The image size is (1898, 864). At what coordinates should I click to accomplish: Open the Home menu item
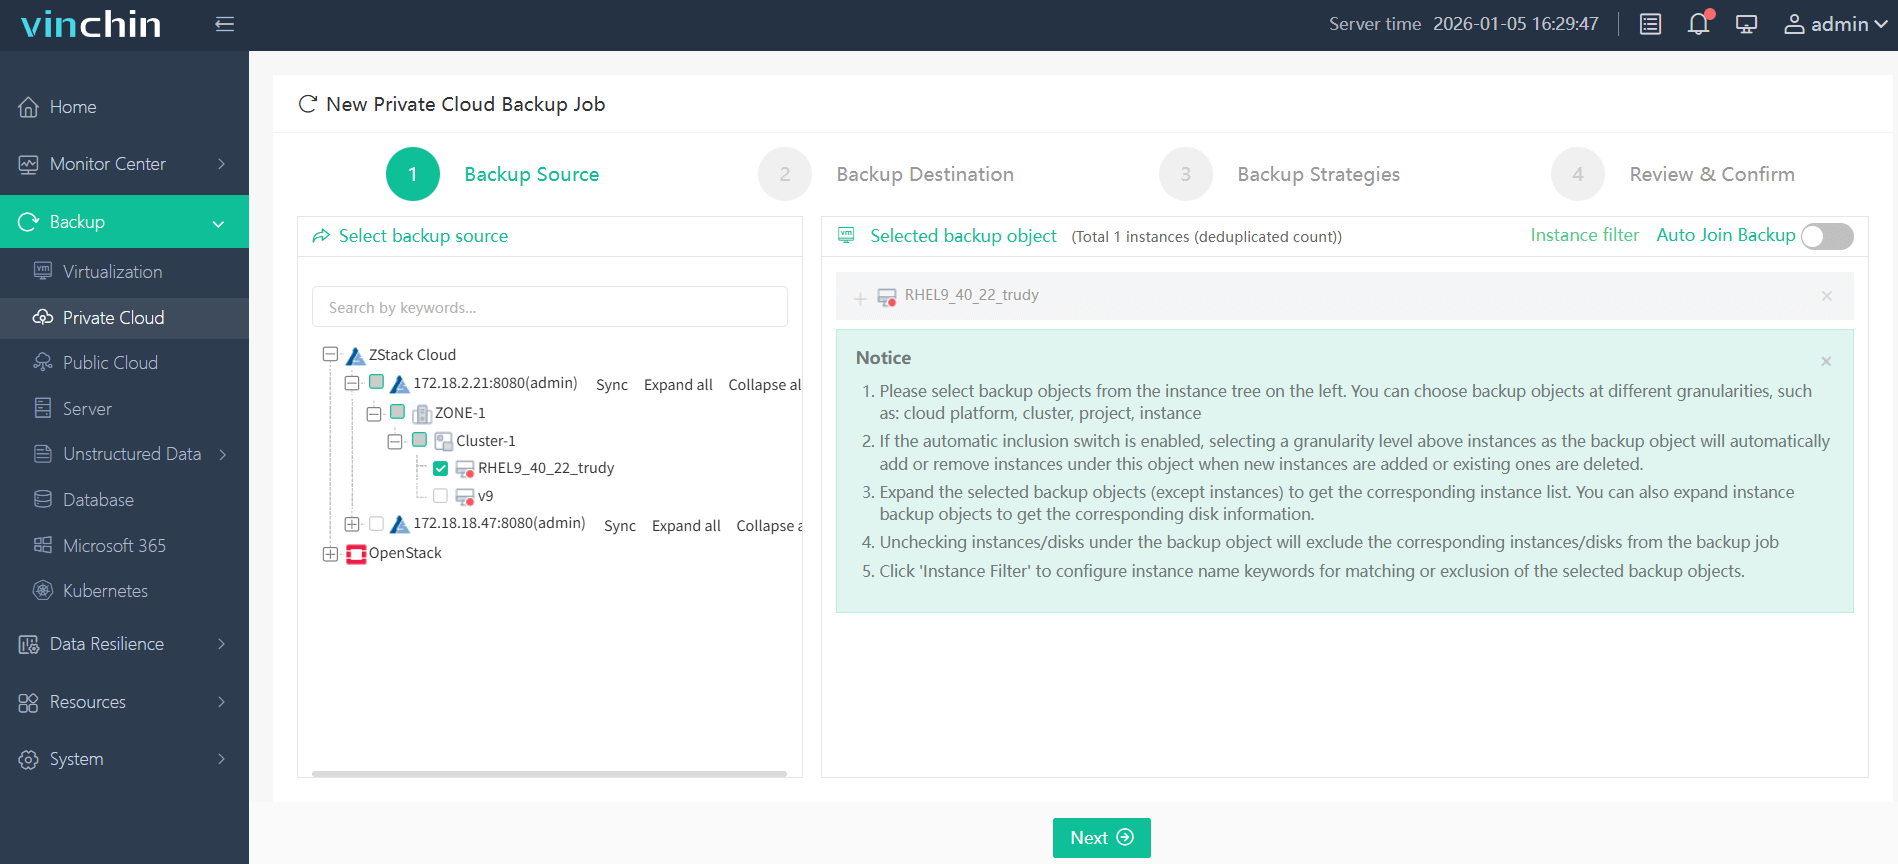[x=124, y=107]
